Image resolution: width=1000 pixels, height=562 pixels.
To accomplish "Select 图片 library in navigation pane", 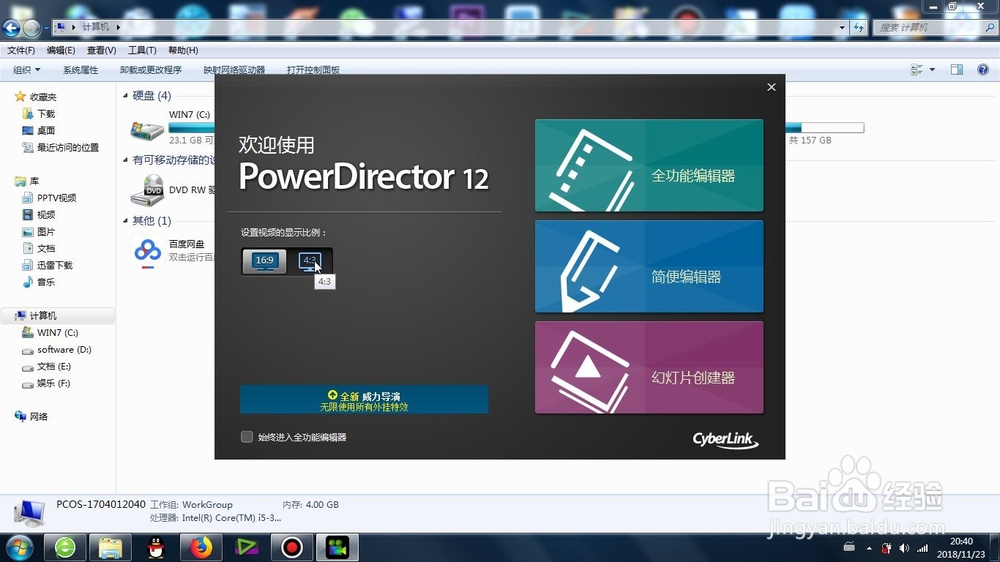I will [x=46, y=232].
